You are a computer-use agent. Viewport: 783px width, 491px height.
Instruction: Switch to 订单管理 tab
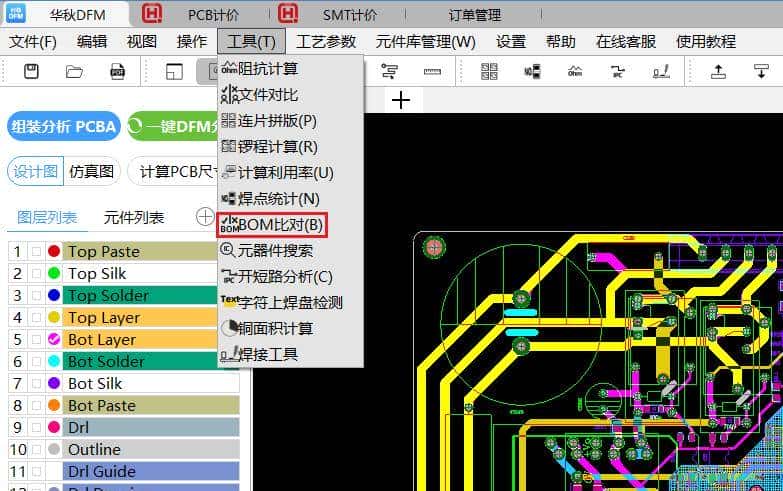tap(474, 15)
